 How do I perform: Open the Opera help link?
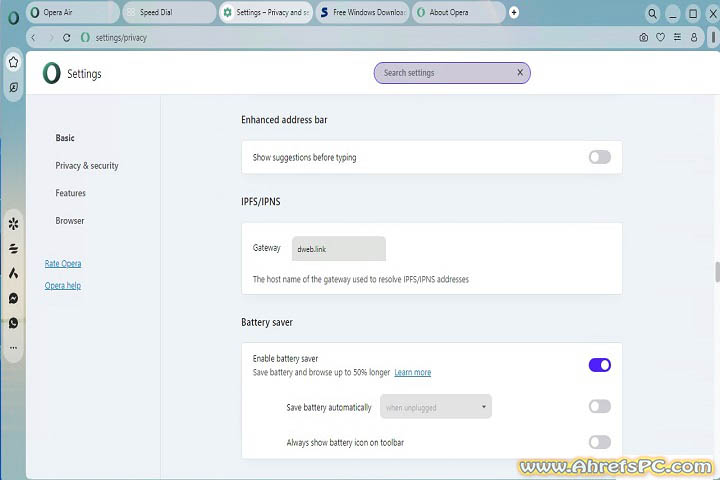pos(63,286)
